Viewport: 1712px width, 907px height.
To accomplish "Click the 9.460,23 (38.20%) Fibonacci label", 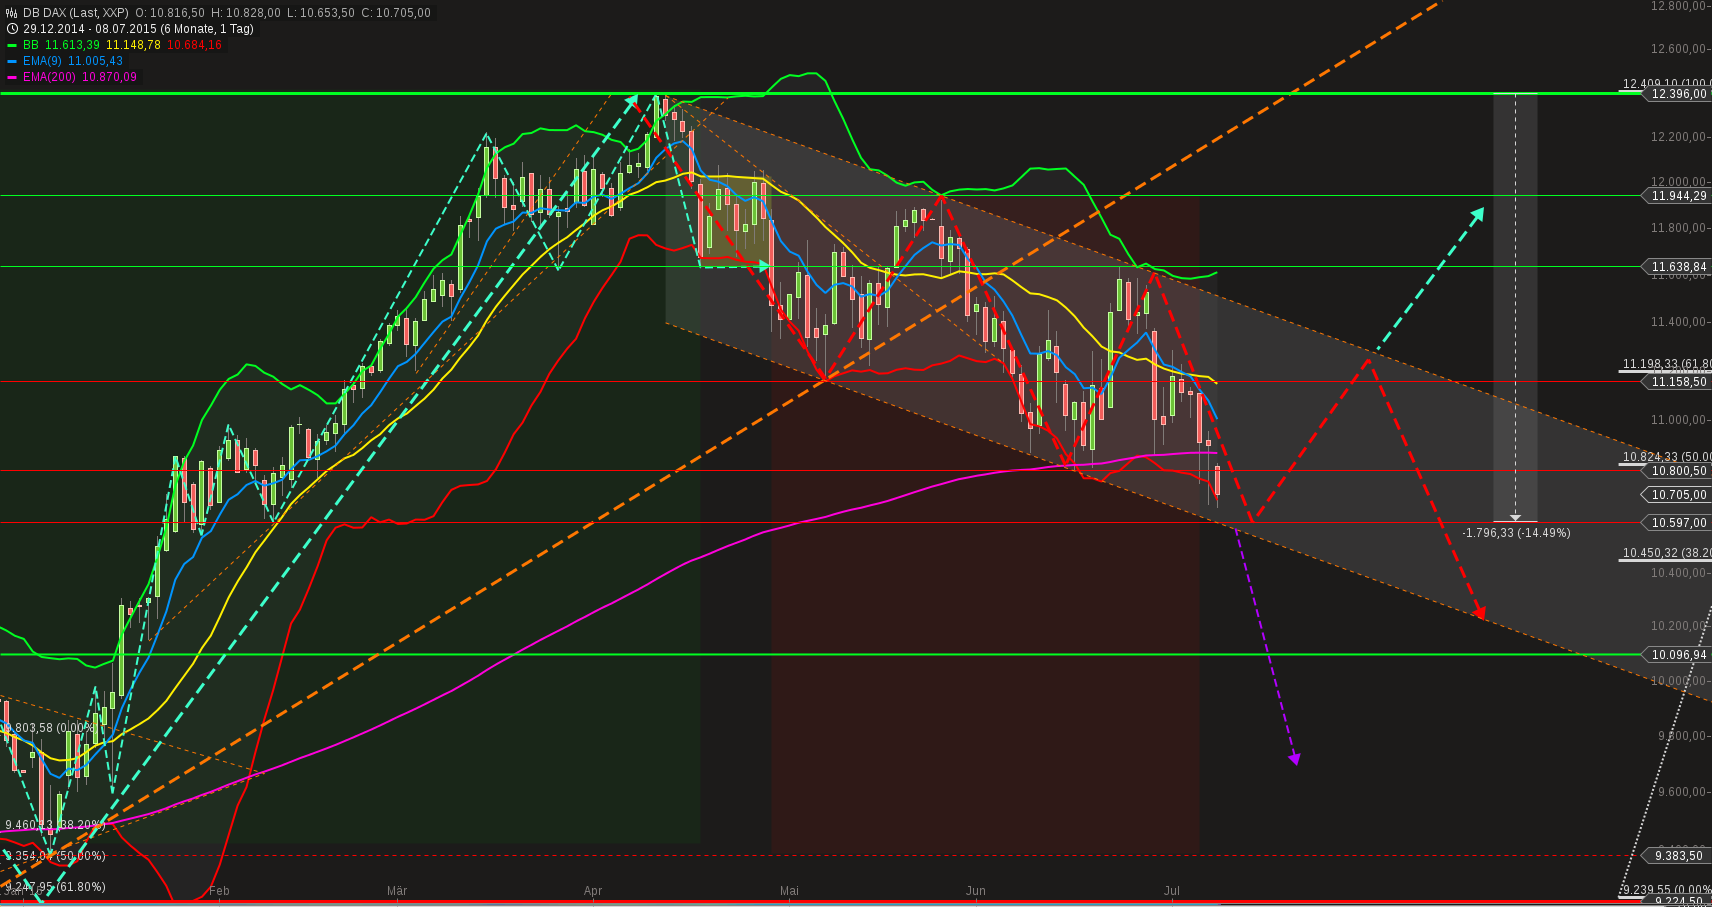I will click(54, 826).
